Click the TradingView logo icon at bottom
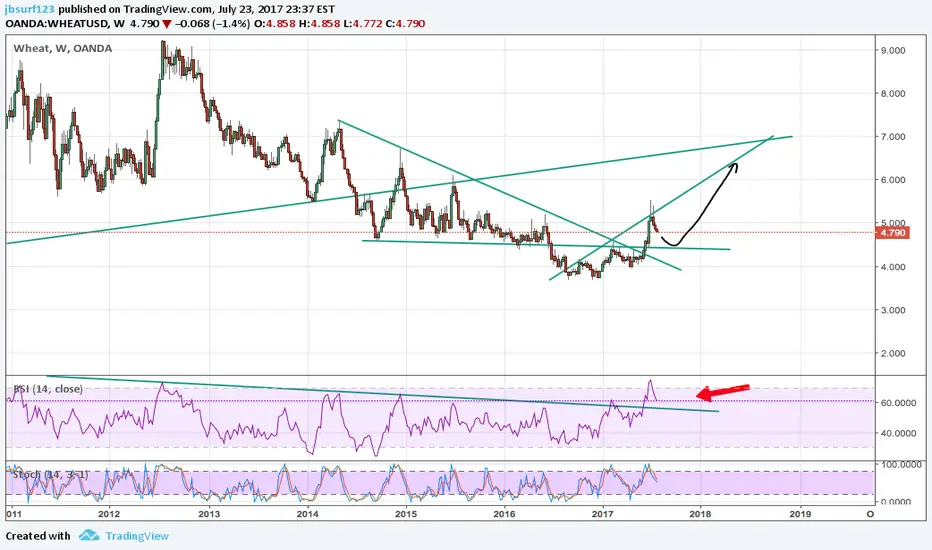This screenshot has height=550, width=932. (x=89, y=536)
